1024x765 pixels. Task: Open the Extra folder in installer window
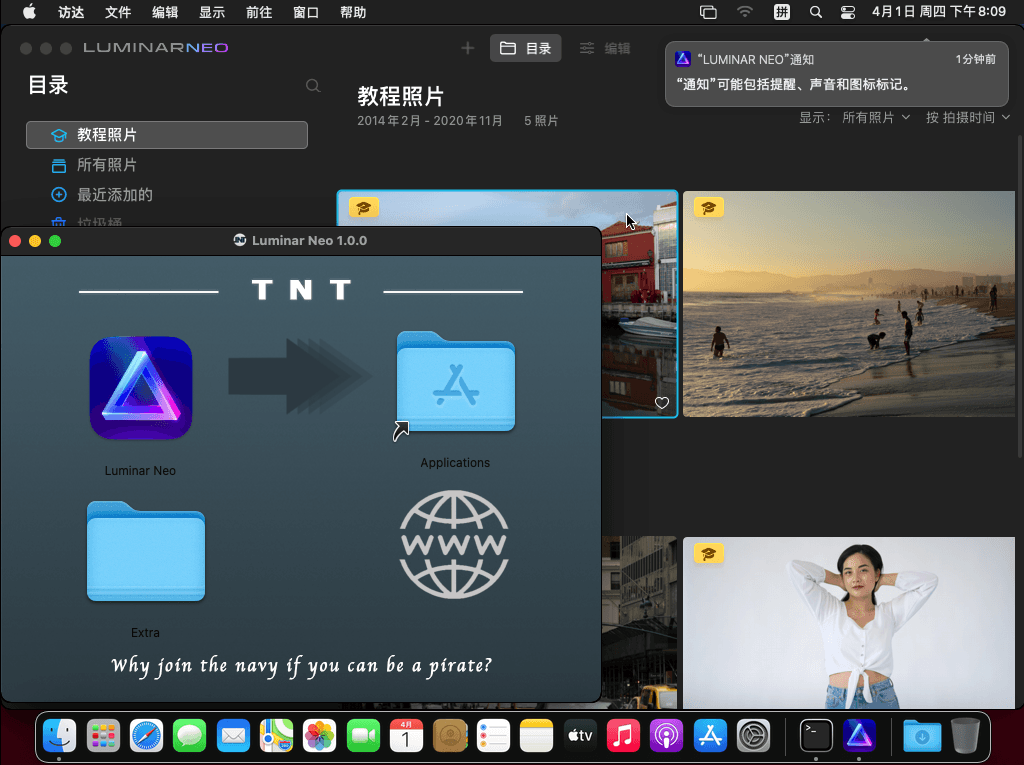[x=146, y=551]
